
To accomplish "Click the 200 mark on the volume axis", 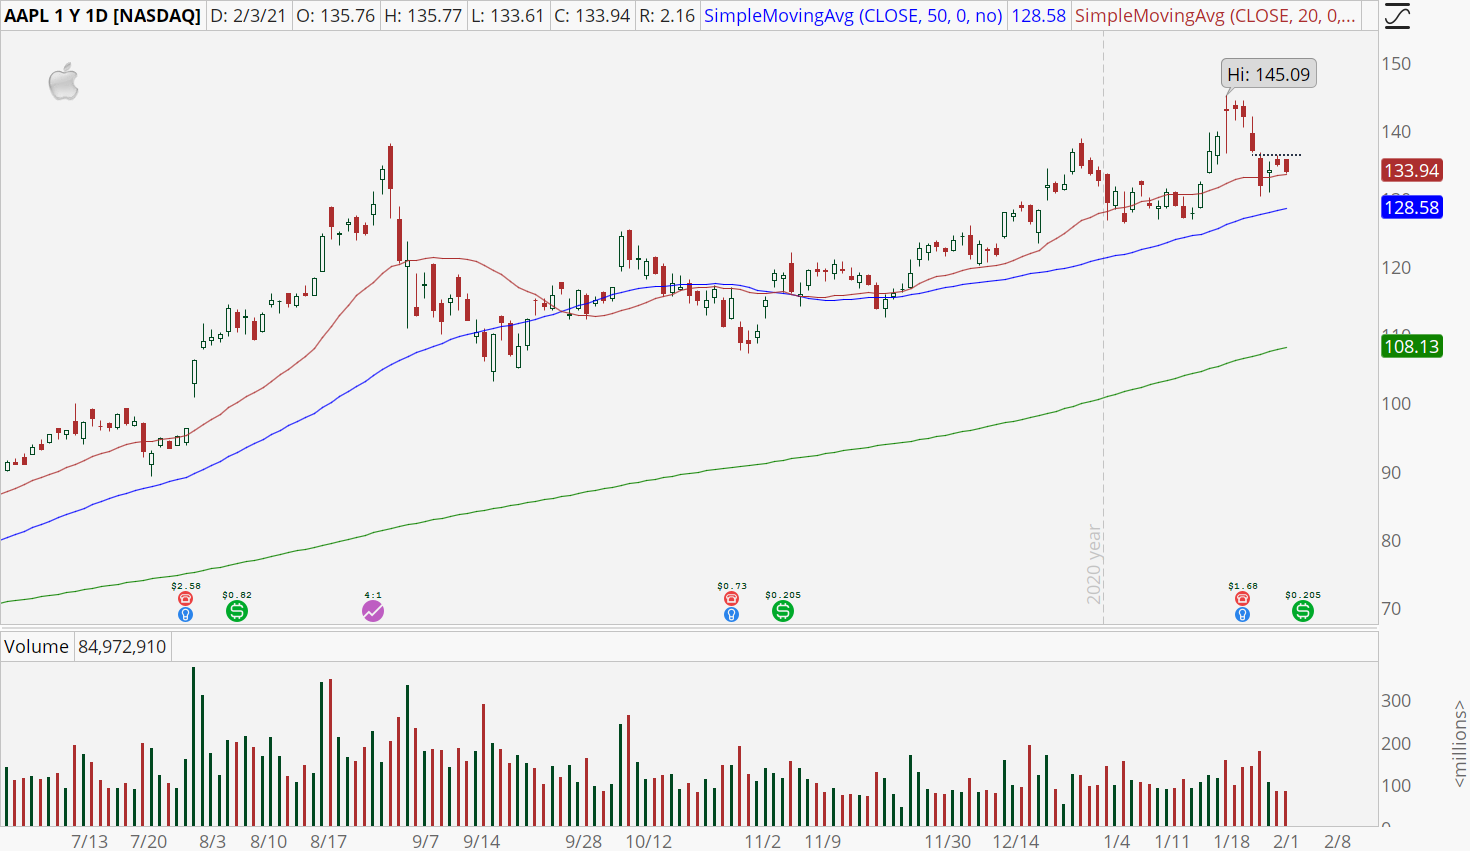I will coord(1396,743).
